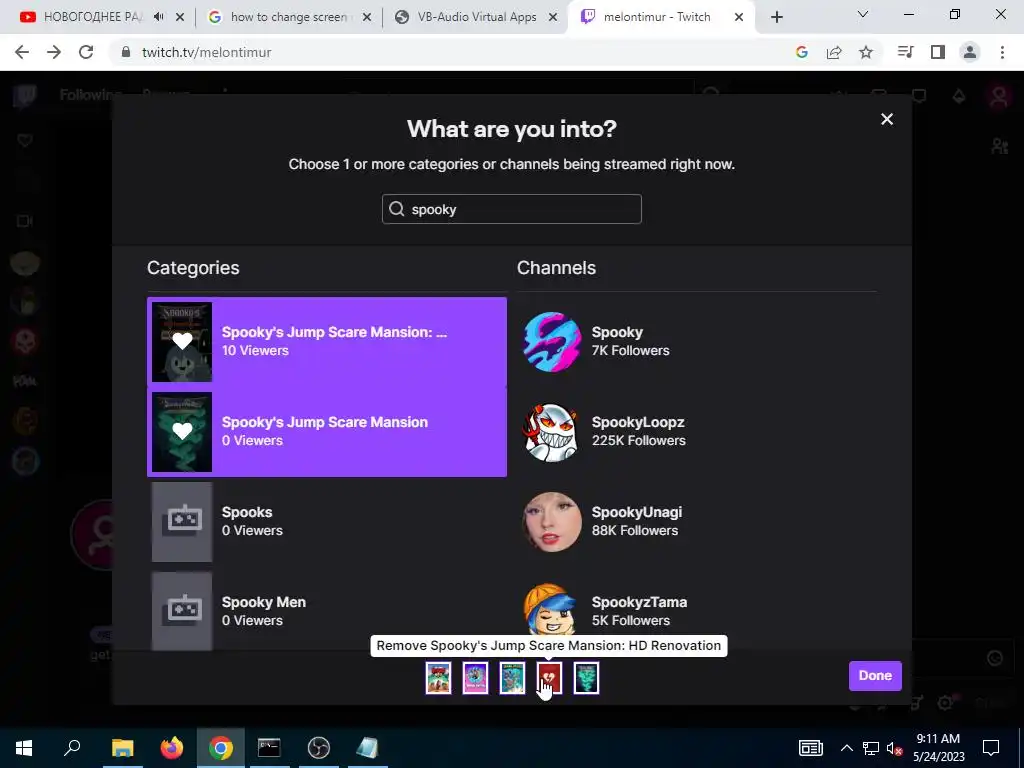
Task: Switch to VB-Audio Virtual Apps tab
Action: click(x=476, y=17)
